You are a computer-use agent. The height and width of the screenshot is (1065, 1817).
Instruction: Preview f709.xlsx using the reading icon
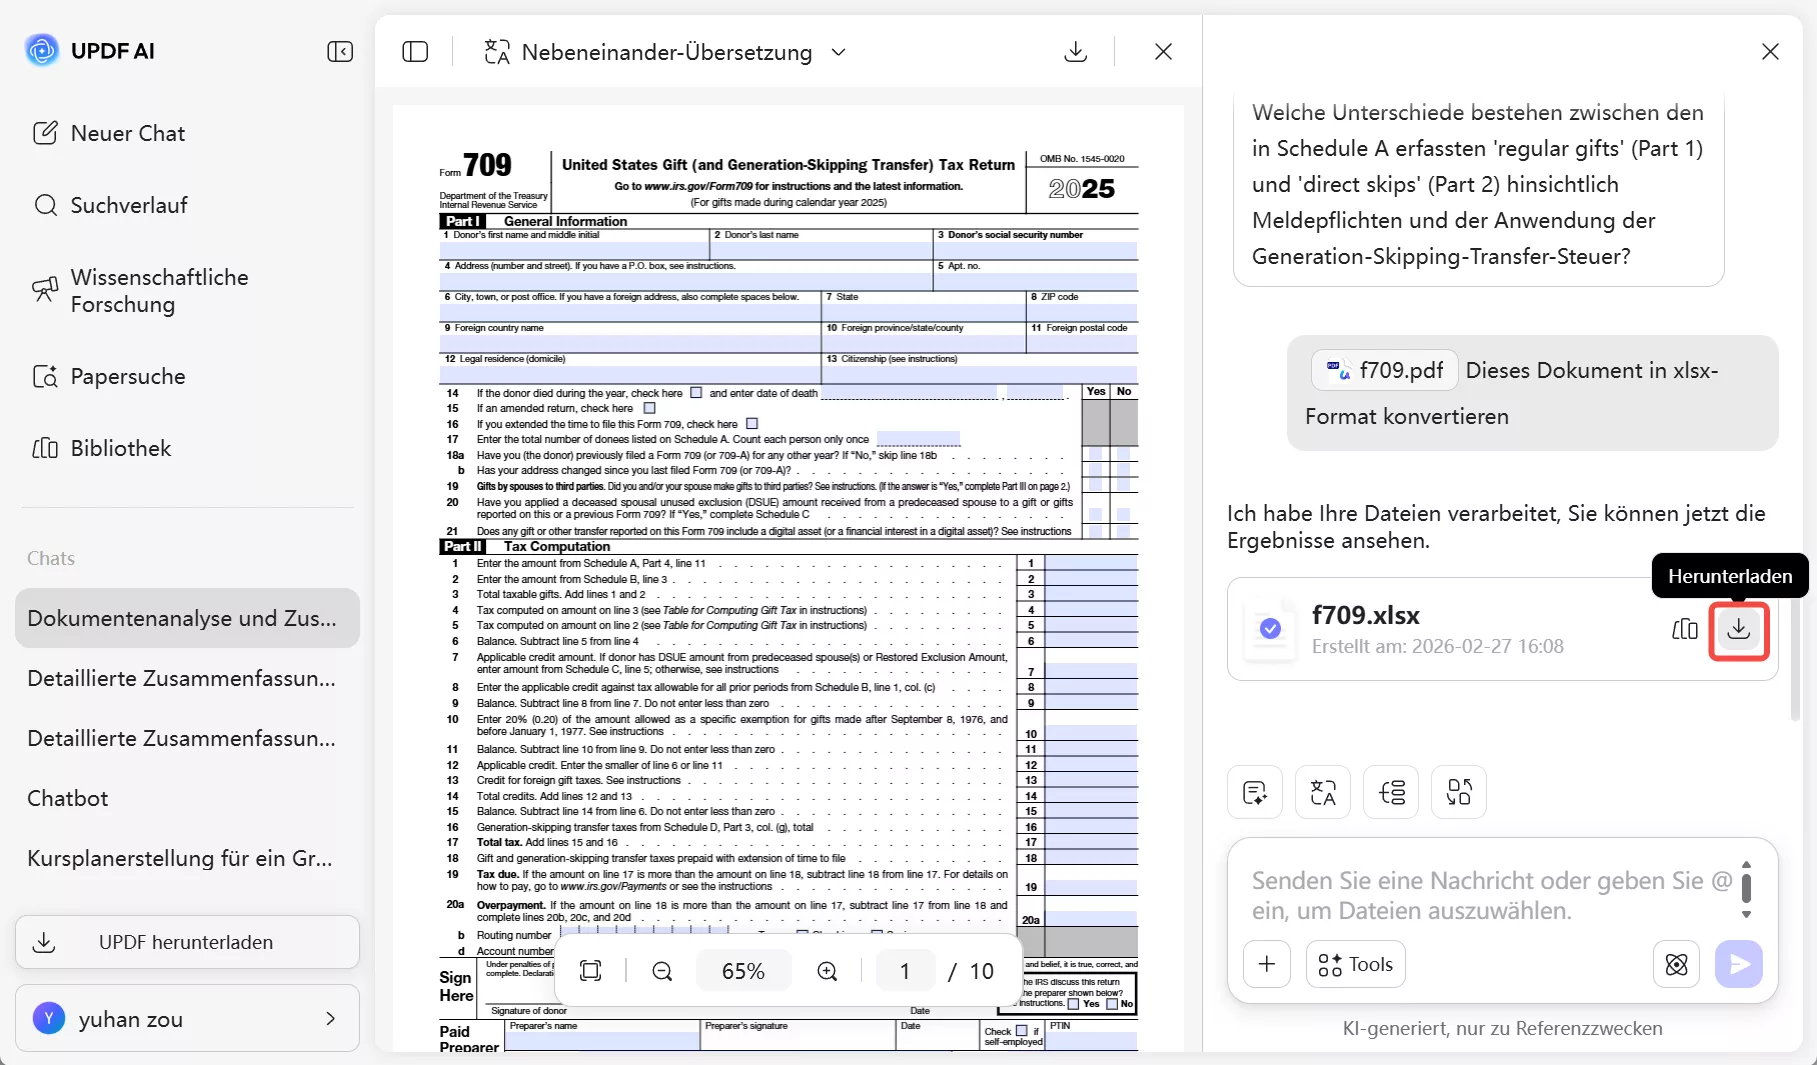1684,630
